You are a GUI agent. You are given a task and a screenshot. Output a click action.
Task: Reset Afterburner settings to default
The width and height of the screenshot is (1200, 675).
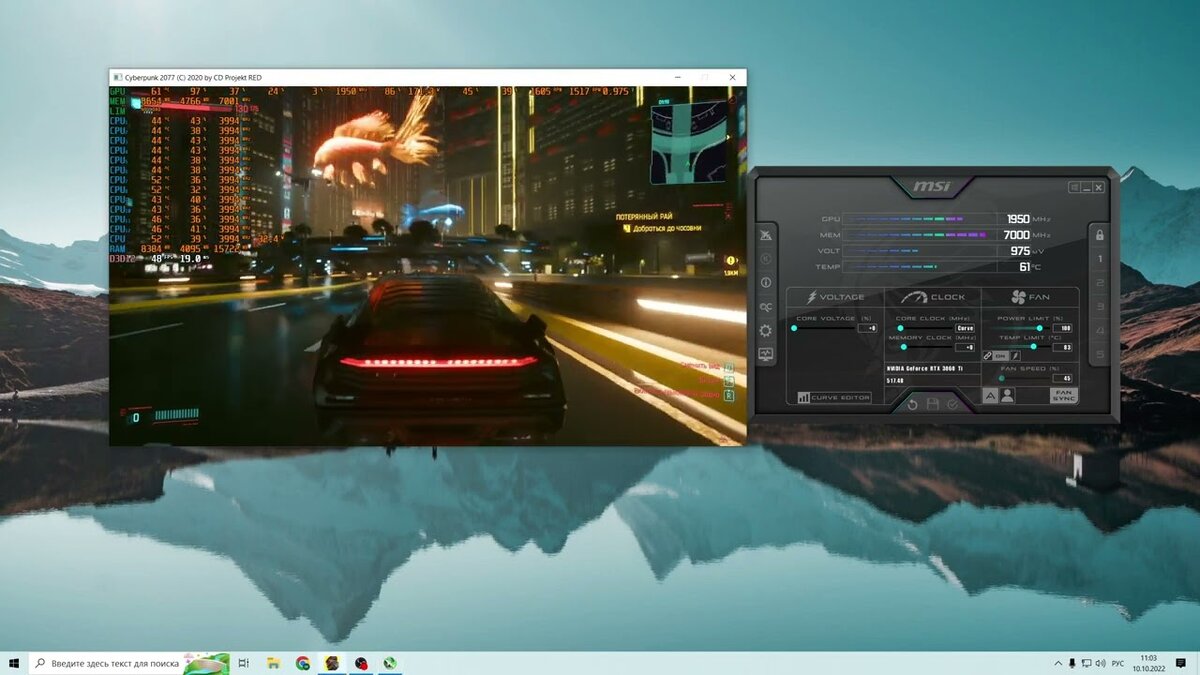pos(912,405)
